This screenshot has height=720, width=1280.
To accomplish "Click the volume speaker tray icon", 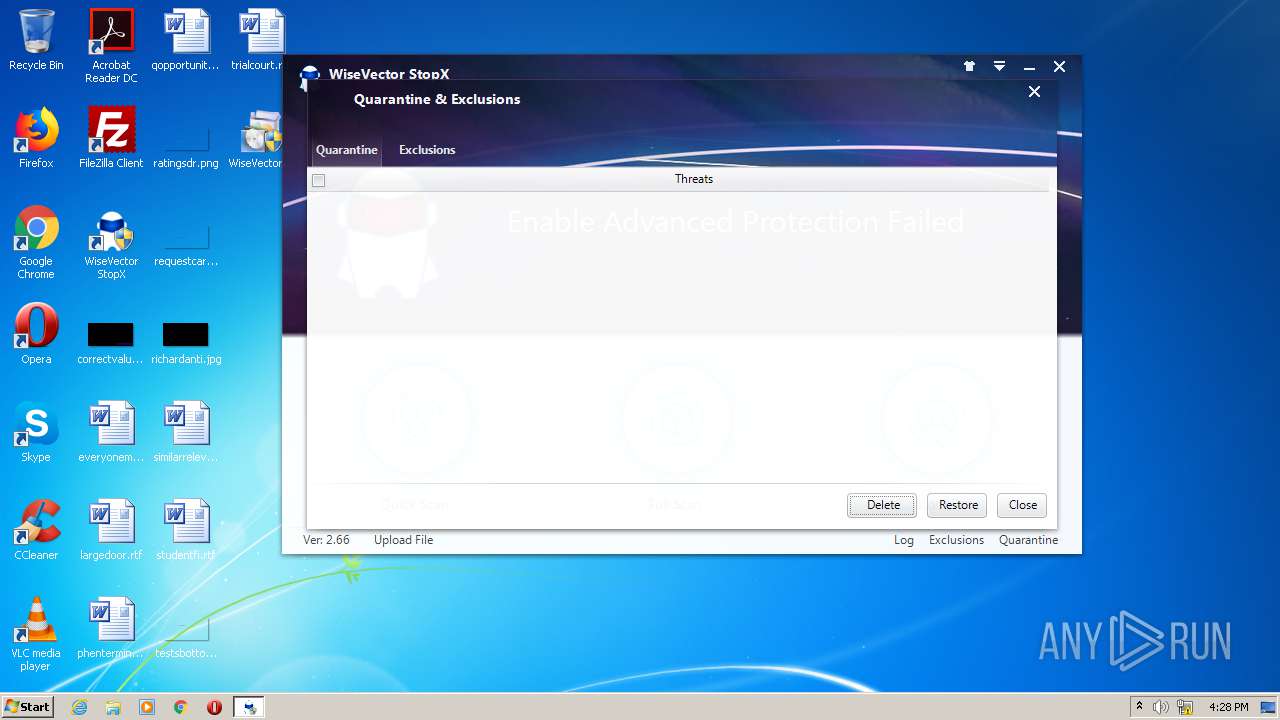I will (1161, 707).
